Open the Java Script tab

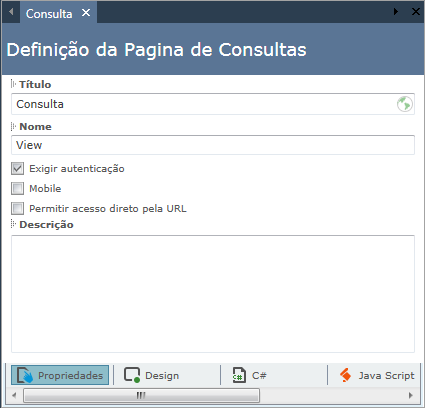376,375
